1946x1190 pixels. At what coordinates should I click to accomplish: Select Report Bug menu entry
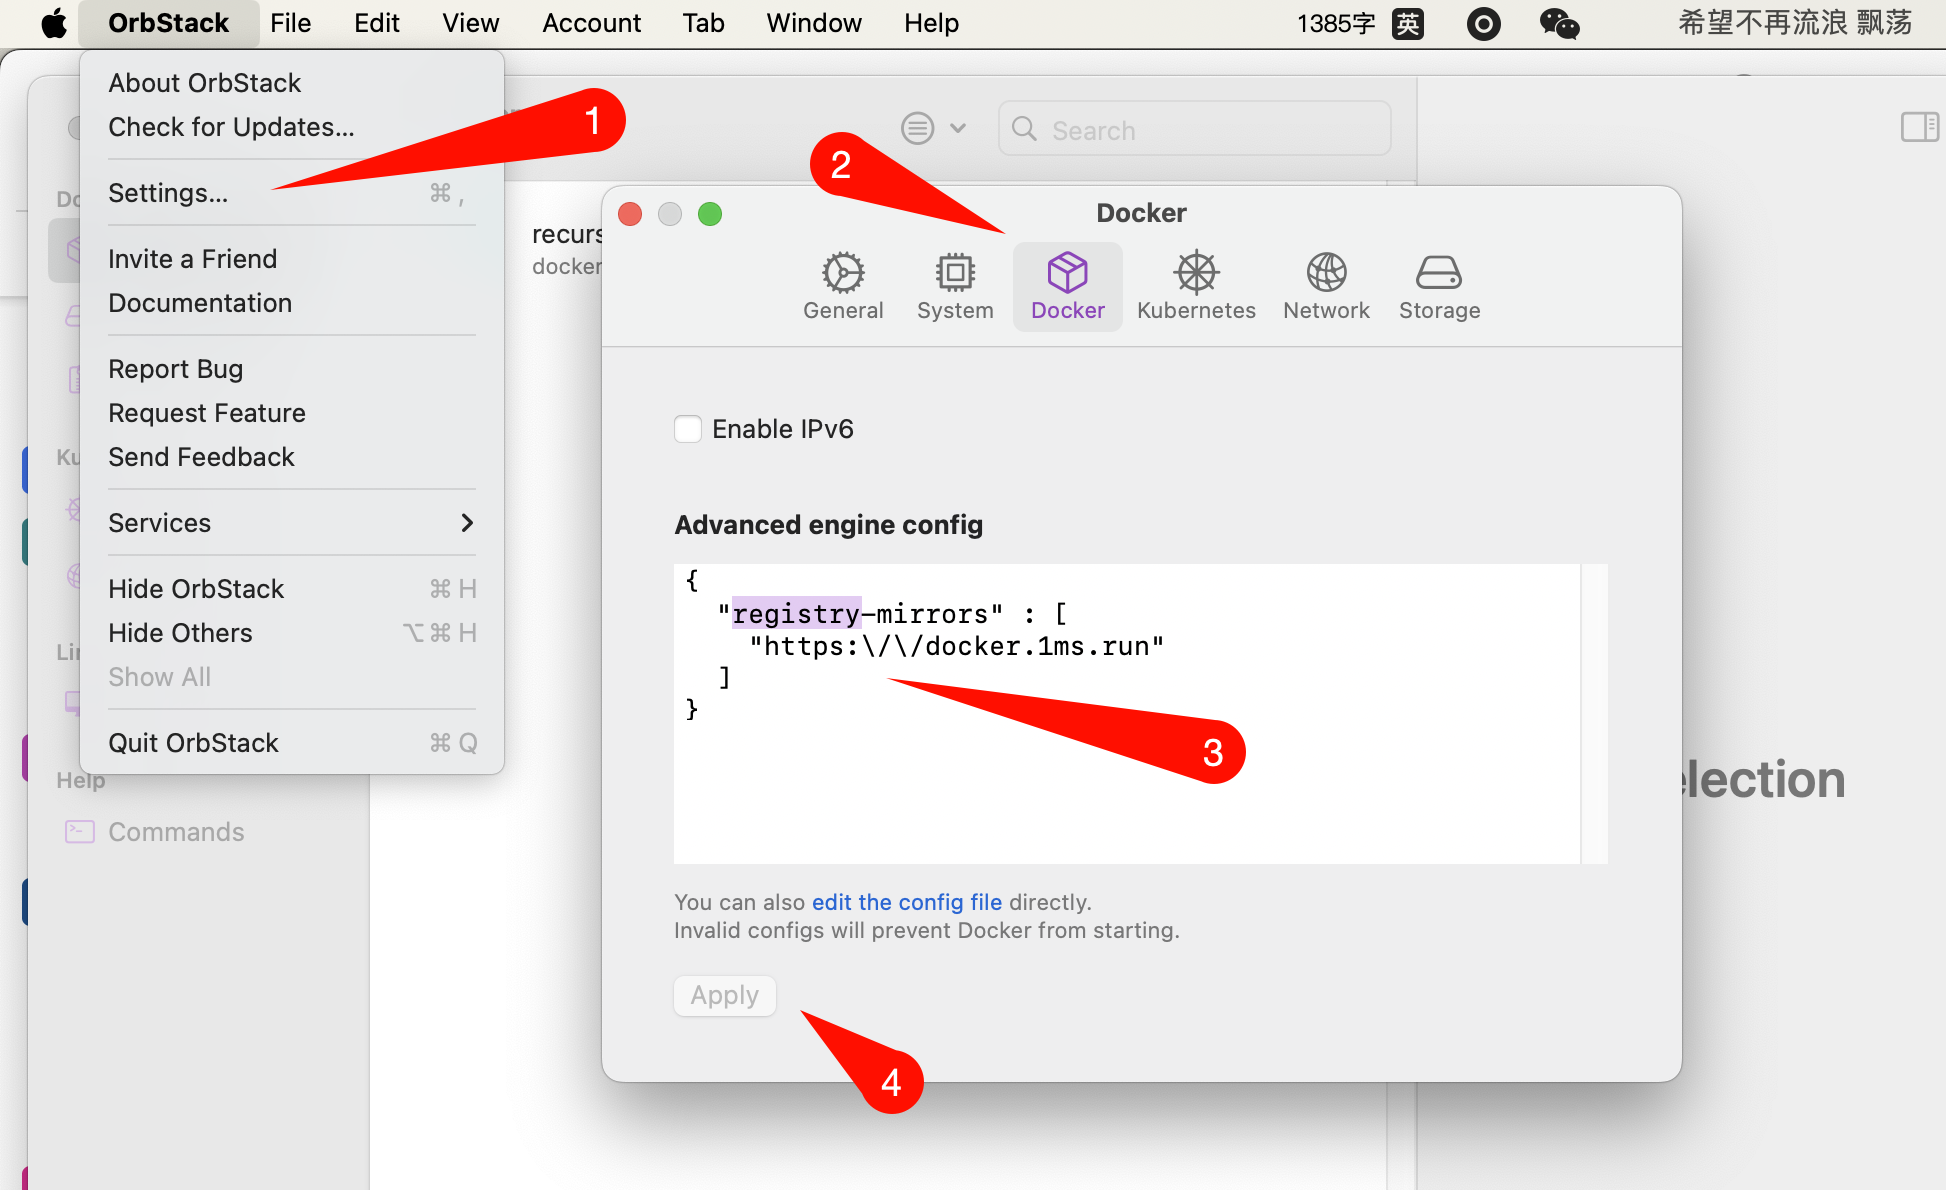click(x=292, y=369)
